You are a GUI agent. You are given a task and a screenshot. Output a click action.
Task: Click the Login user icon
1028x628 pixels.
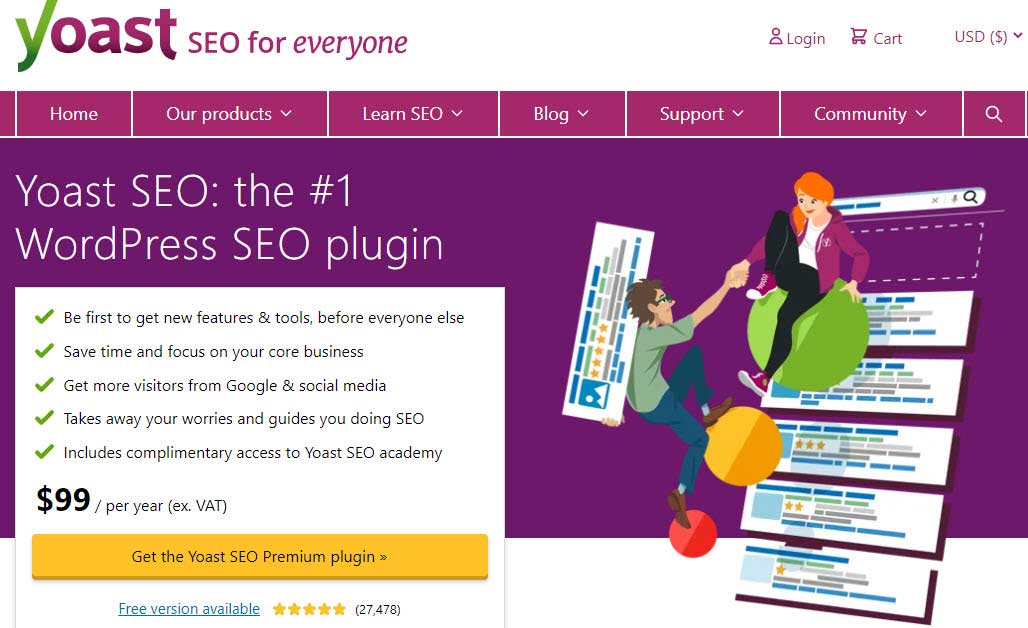pos(776,37)
